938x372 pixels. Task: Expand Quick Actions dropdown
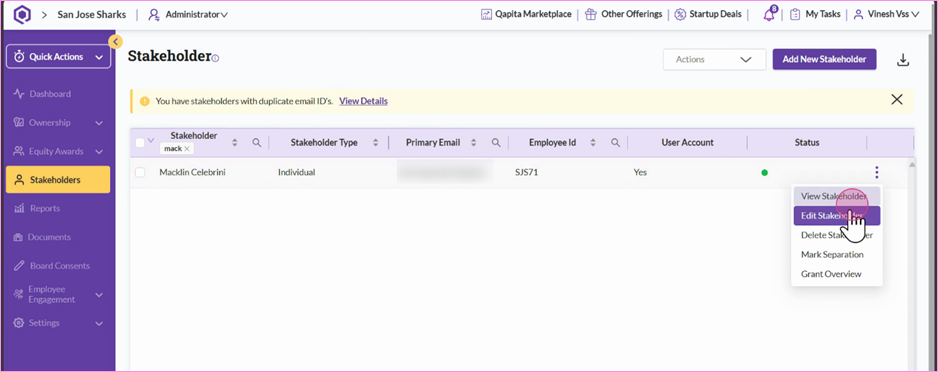59,57
